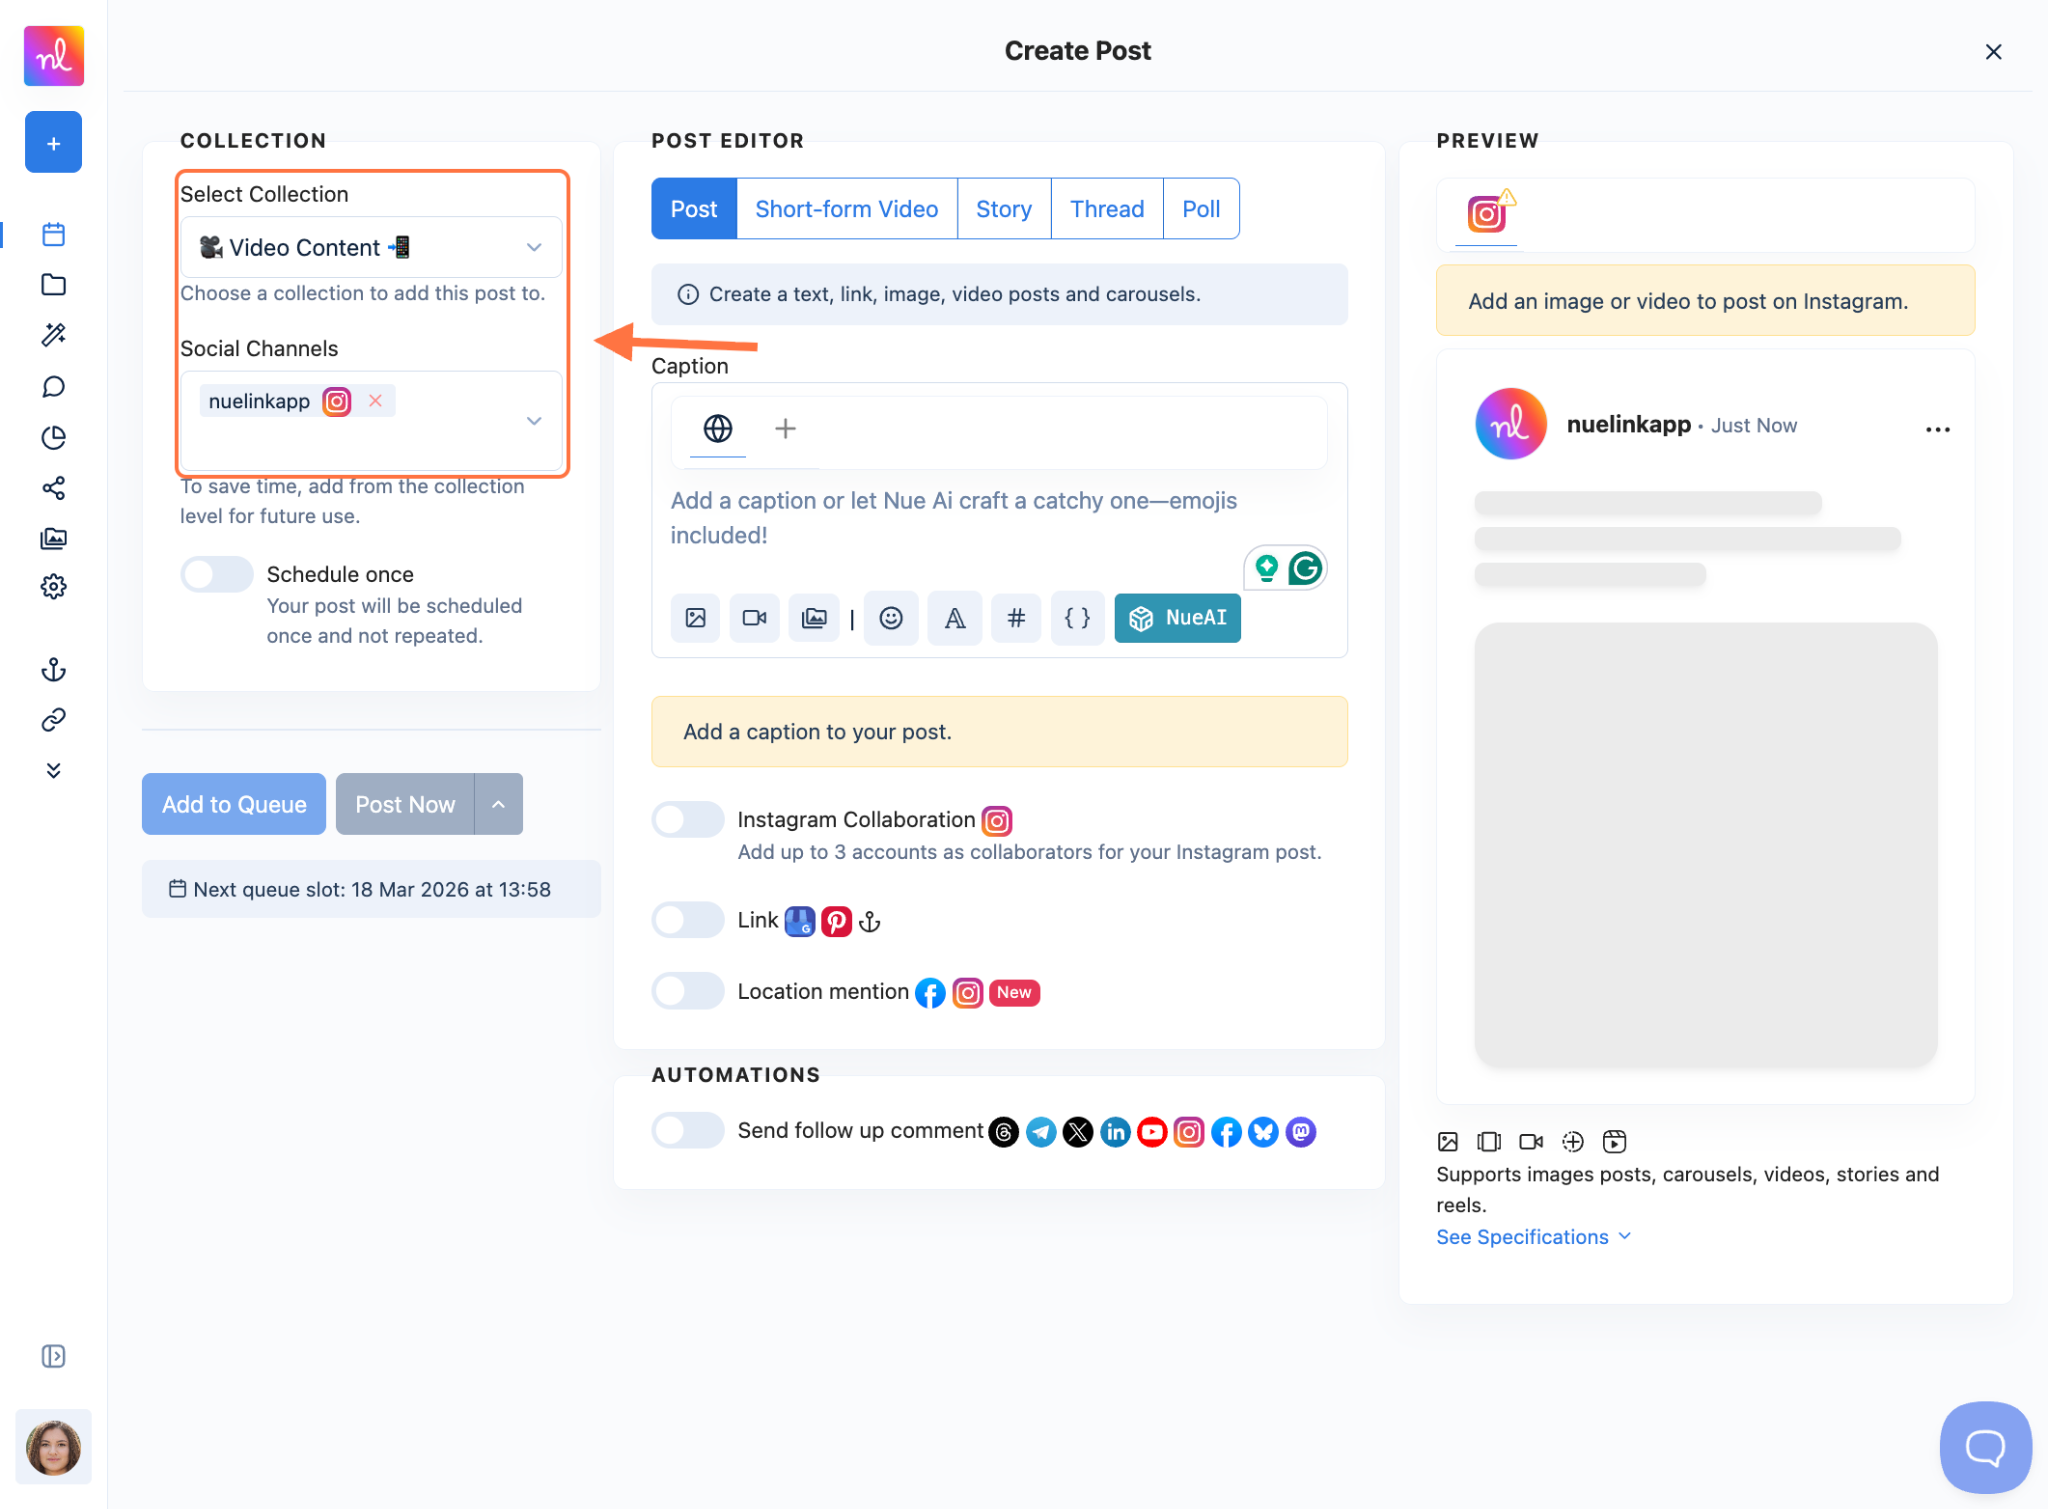Open the Video Content collection dropdown
2048x1509 pixels.
point(370,247)
